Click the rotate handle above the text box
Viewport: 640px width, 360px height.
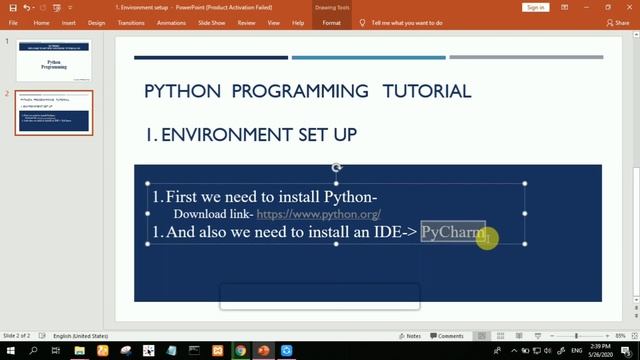click(x=336, y=167)
